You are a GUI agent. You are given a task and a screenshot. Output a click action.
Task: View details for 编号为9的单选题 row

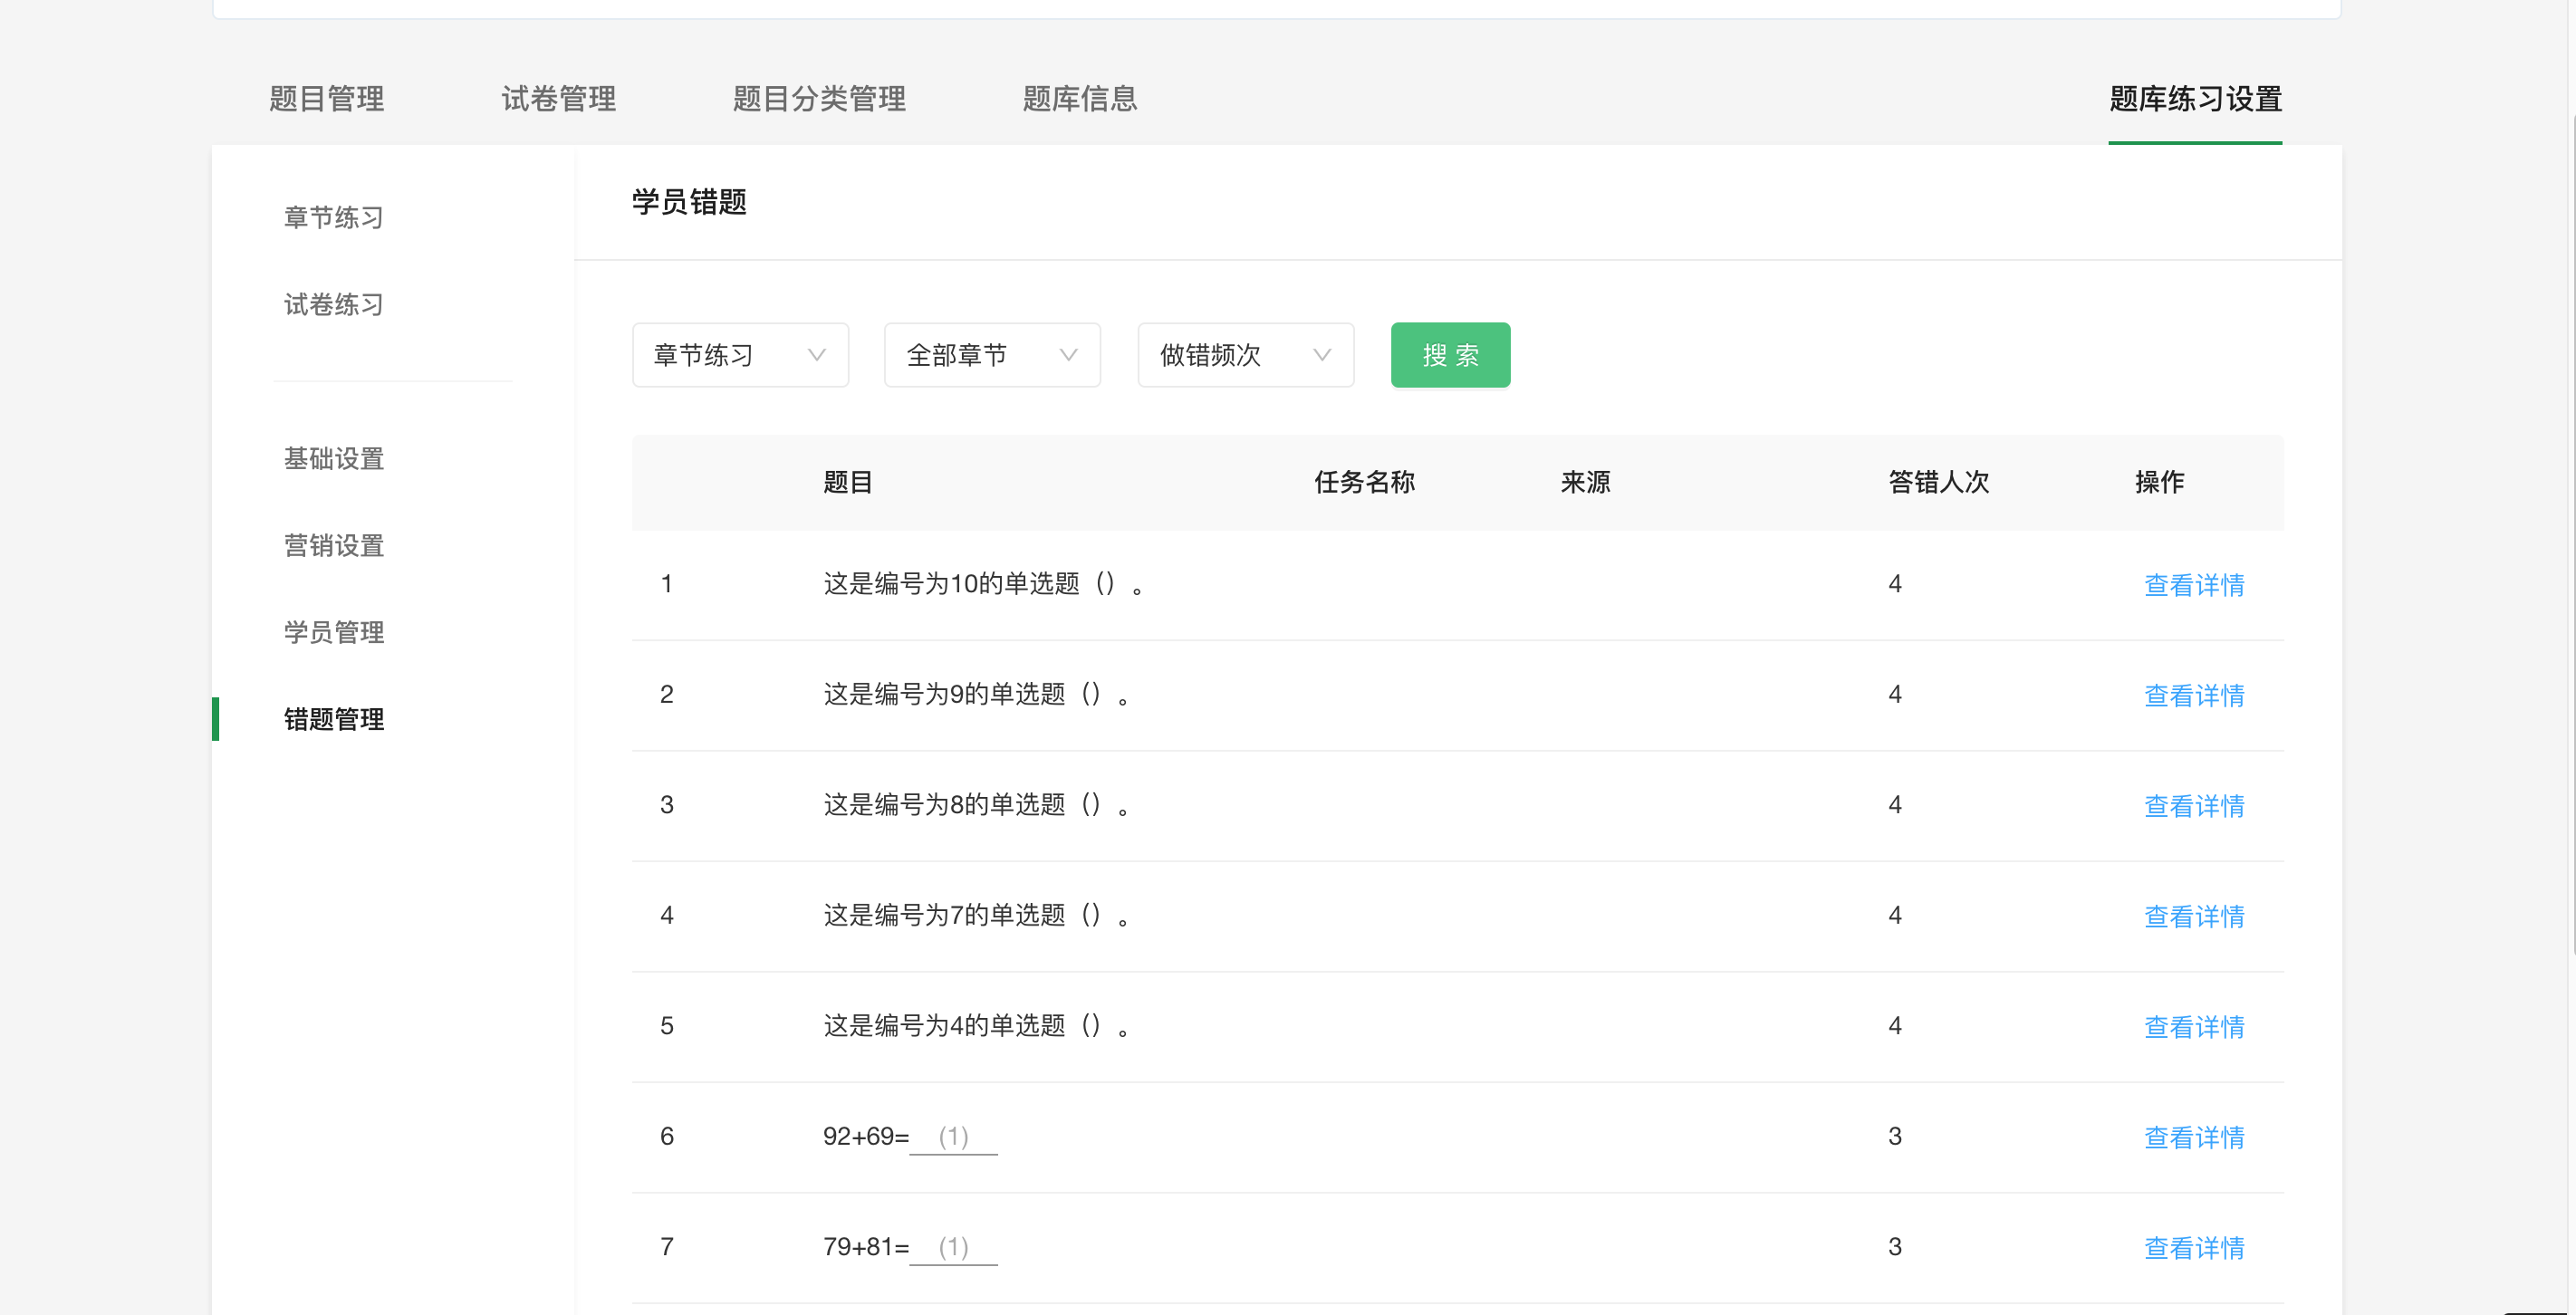2194,696
